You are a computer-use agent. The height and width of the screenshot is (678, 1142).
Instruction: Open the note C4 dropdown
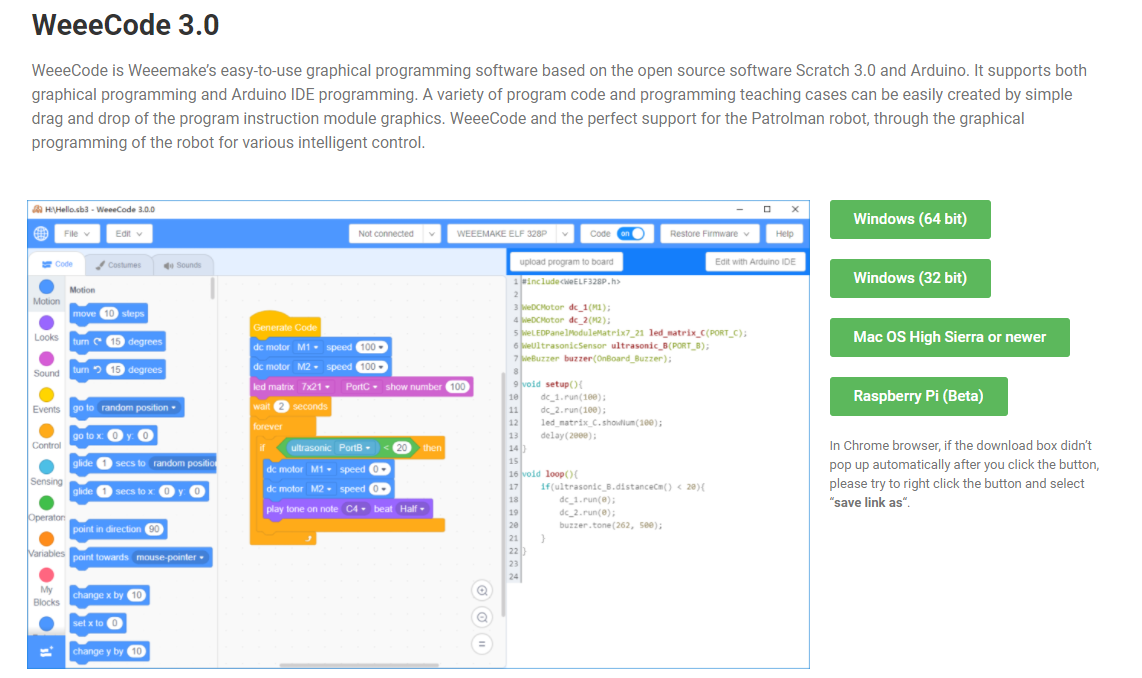click(x=355, y=508)
